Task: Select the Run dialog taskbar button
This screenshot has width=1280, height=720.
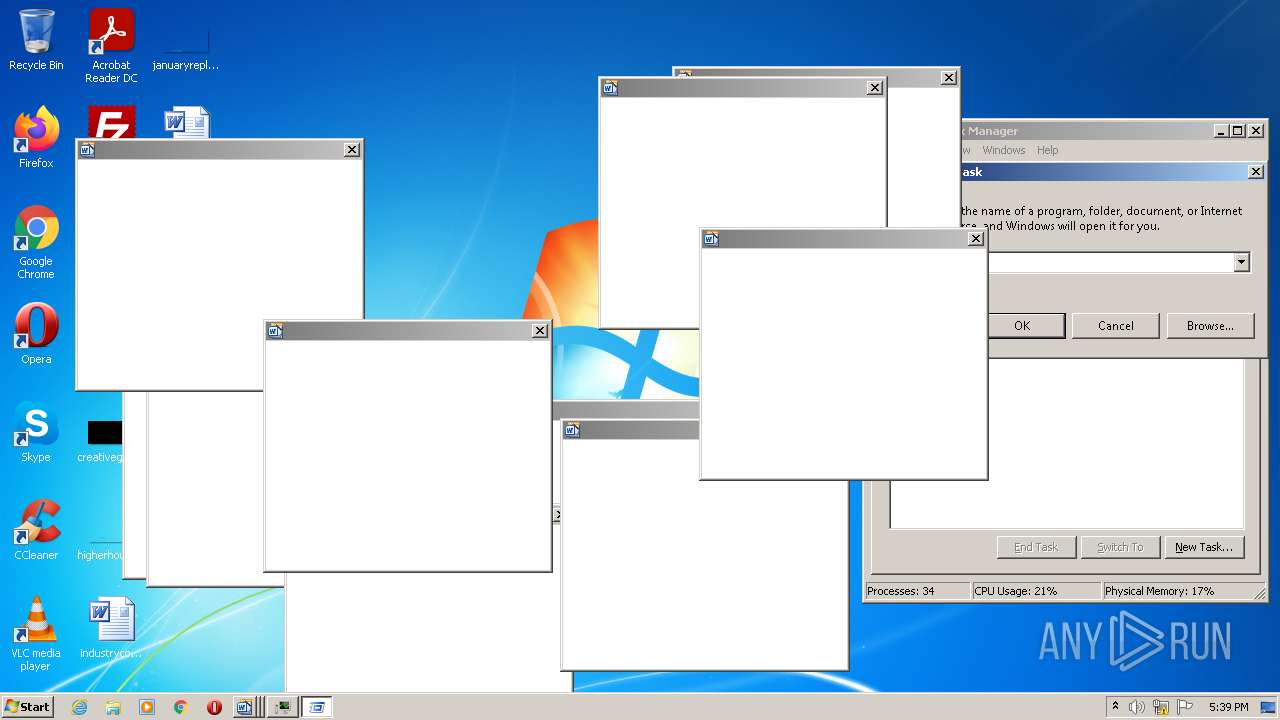Action: tap(317, 707)
